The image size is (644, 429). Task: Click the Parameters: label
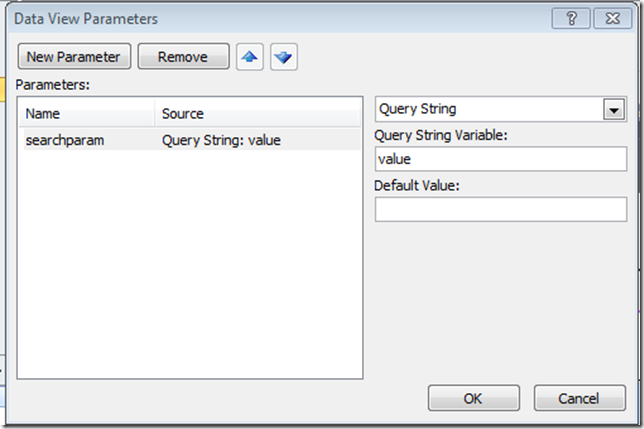click(x=53, y=85)
